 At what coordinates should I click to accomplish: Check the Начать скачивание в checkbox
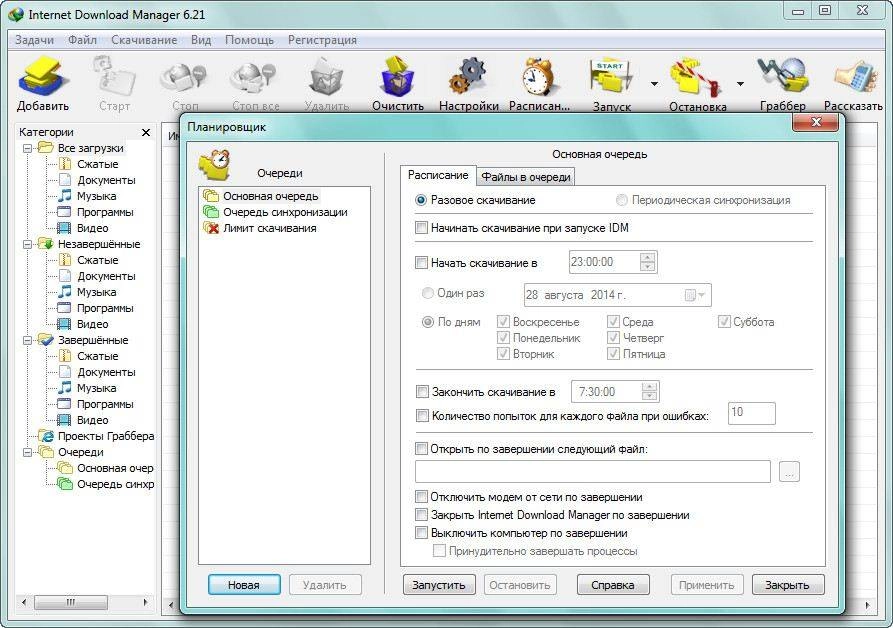(421, 262)
